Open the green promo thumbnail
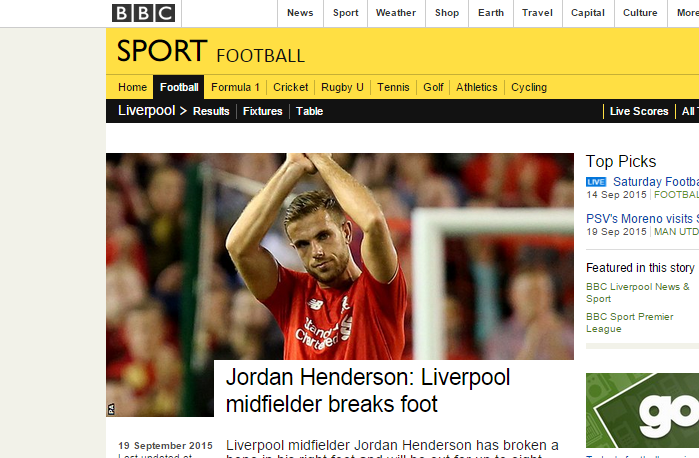The width and height of the screenshot is (699, 458). point(642,410)
